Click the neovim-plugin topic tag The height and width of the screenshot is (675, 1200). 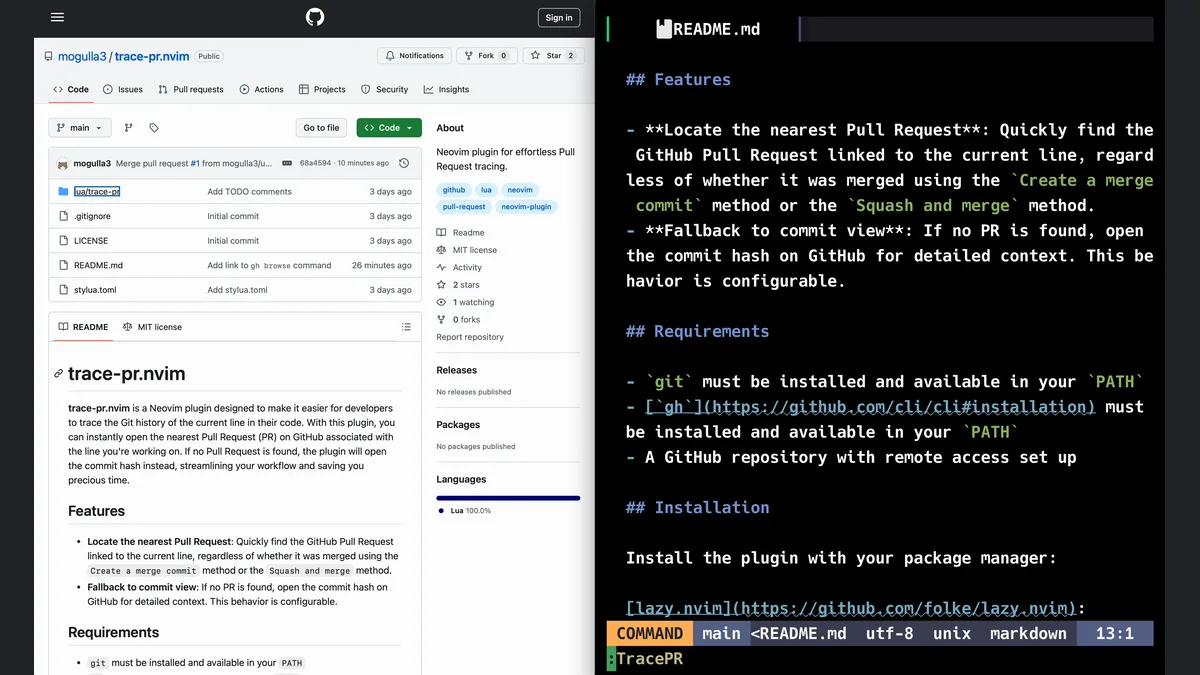pyautogui.click(x=527, y=207)
